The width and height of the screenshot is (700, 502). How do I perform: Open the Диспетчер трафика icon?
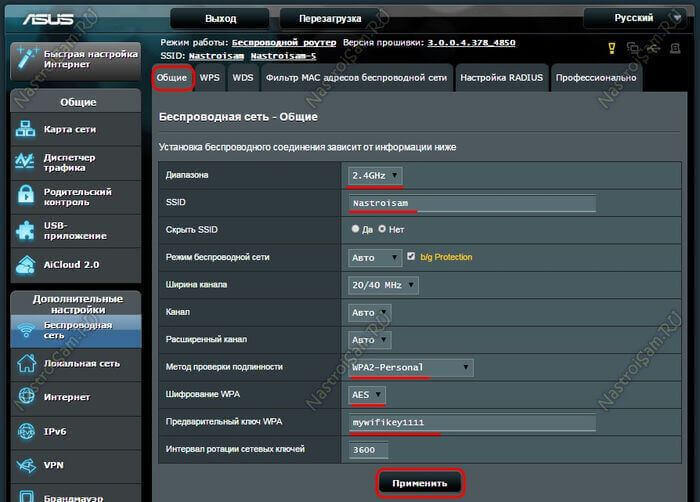[25, 162]
